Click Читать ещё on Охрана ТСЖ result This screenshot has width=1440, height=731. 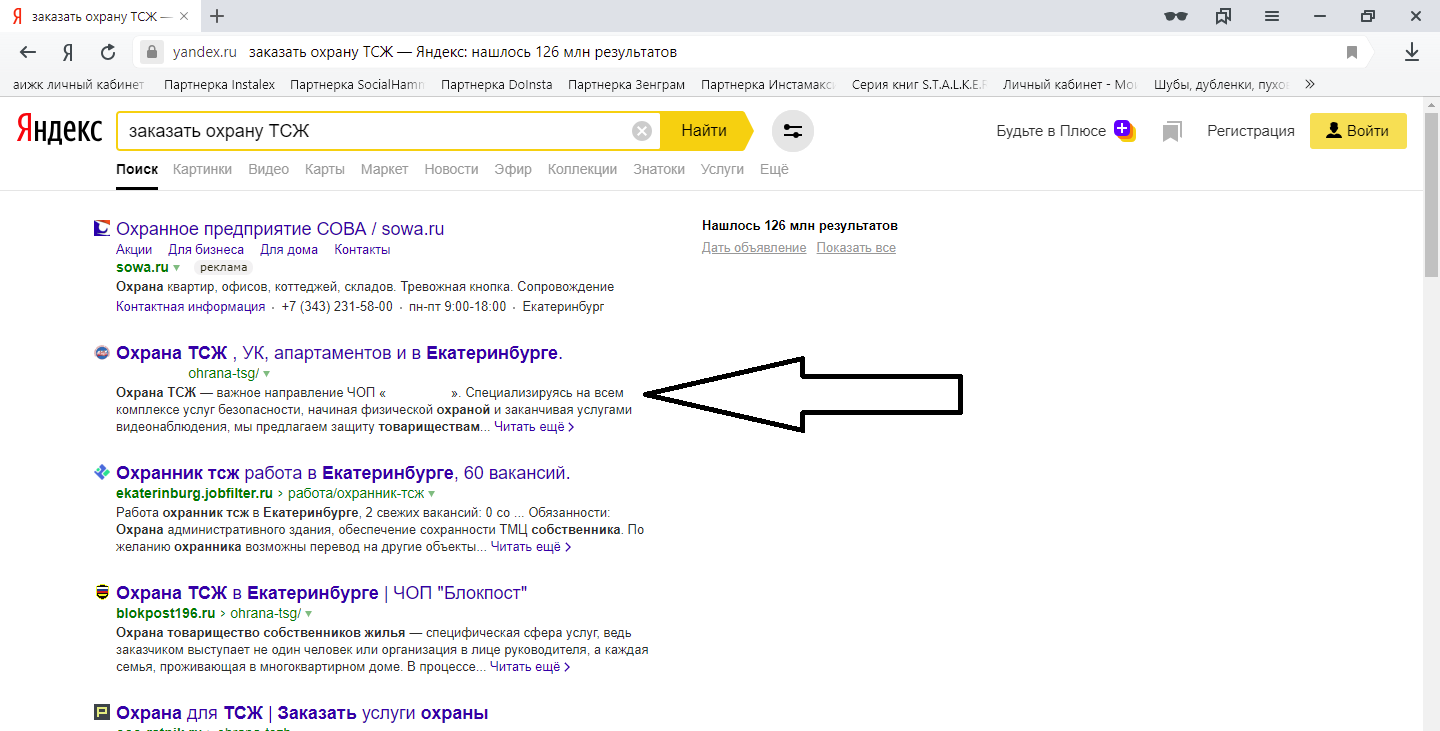pyautogui.click(x=534, y=428)
